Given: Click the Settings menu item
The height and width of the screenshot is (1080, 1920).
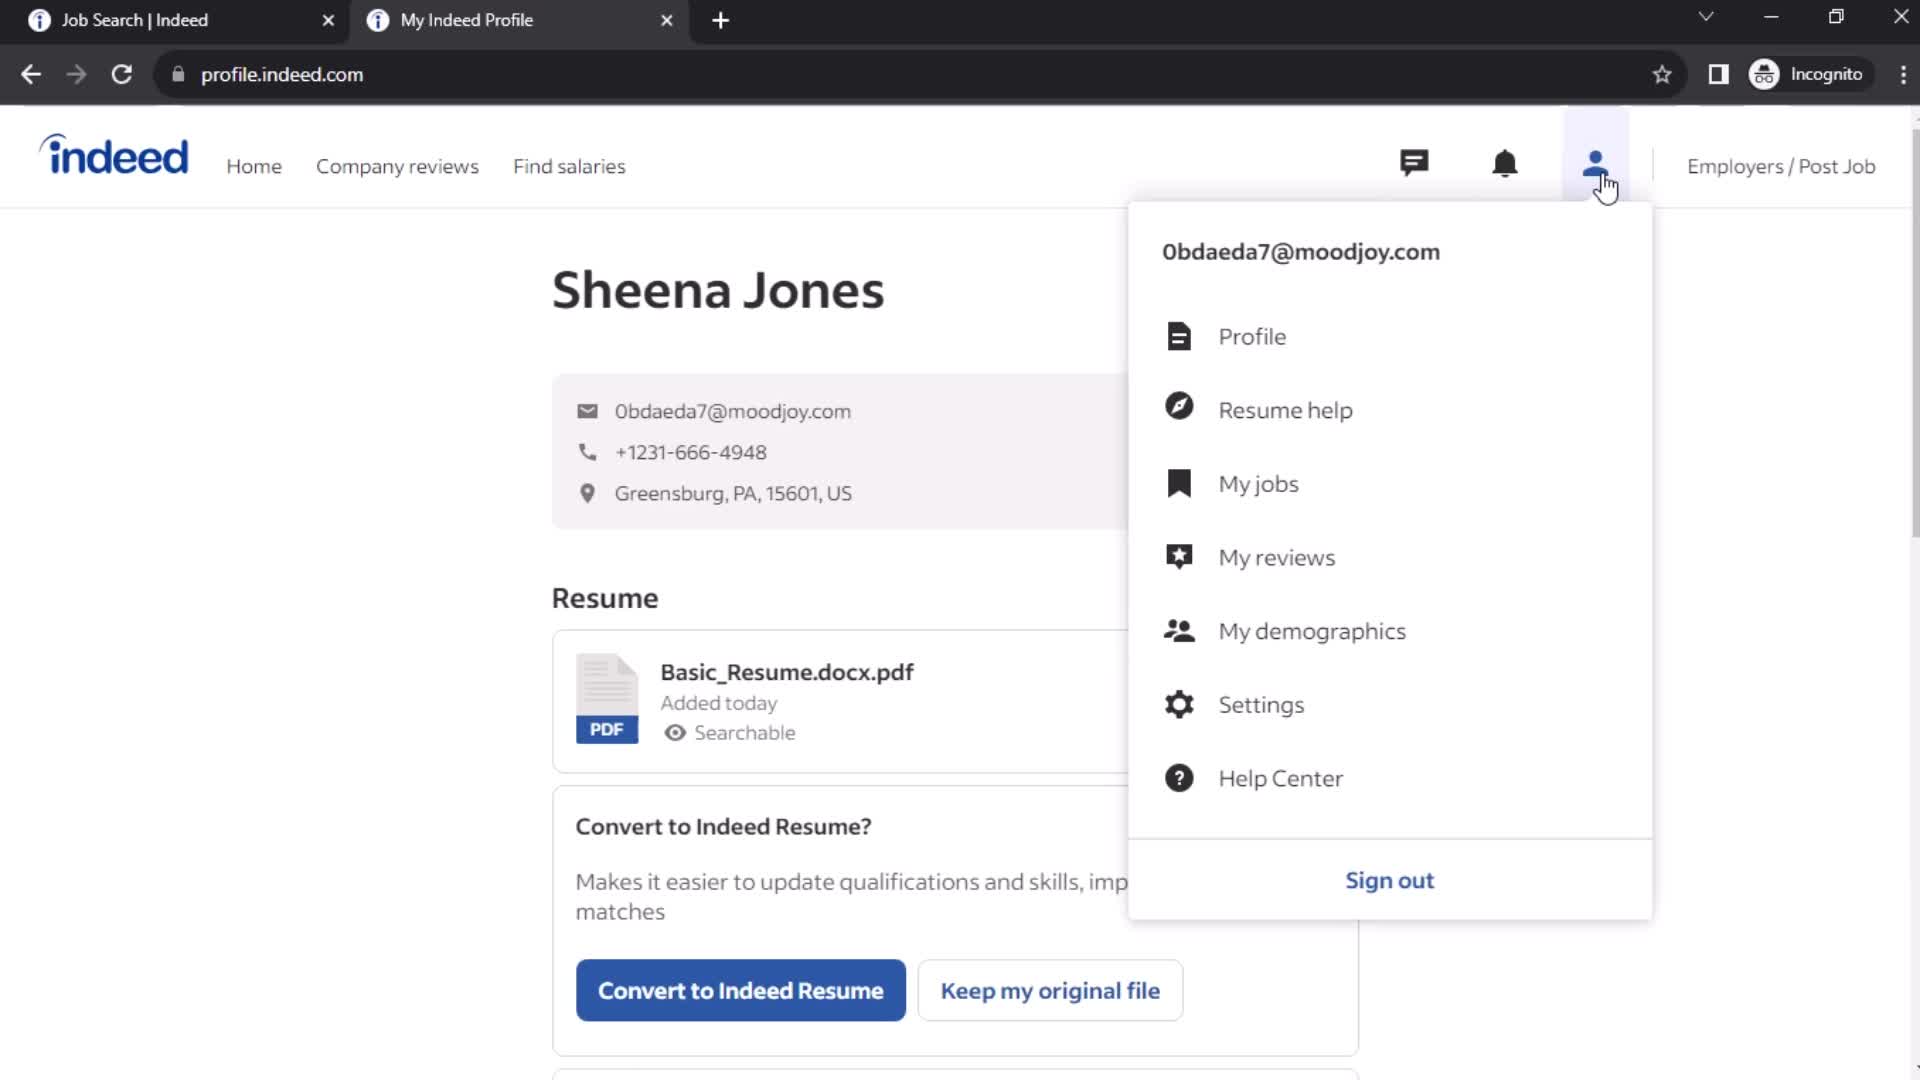Looking at the screenshot, I should (x=1261, y=704).
